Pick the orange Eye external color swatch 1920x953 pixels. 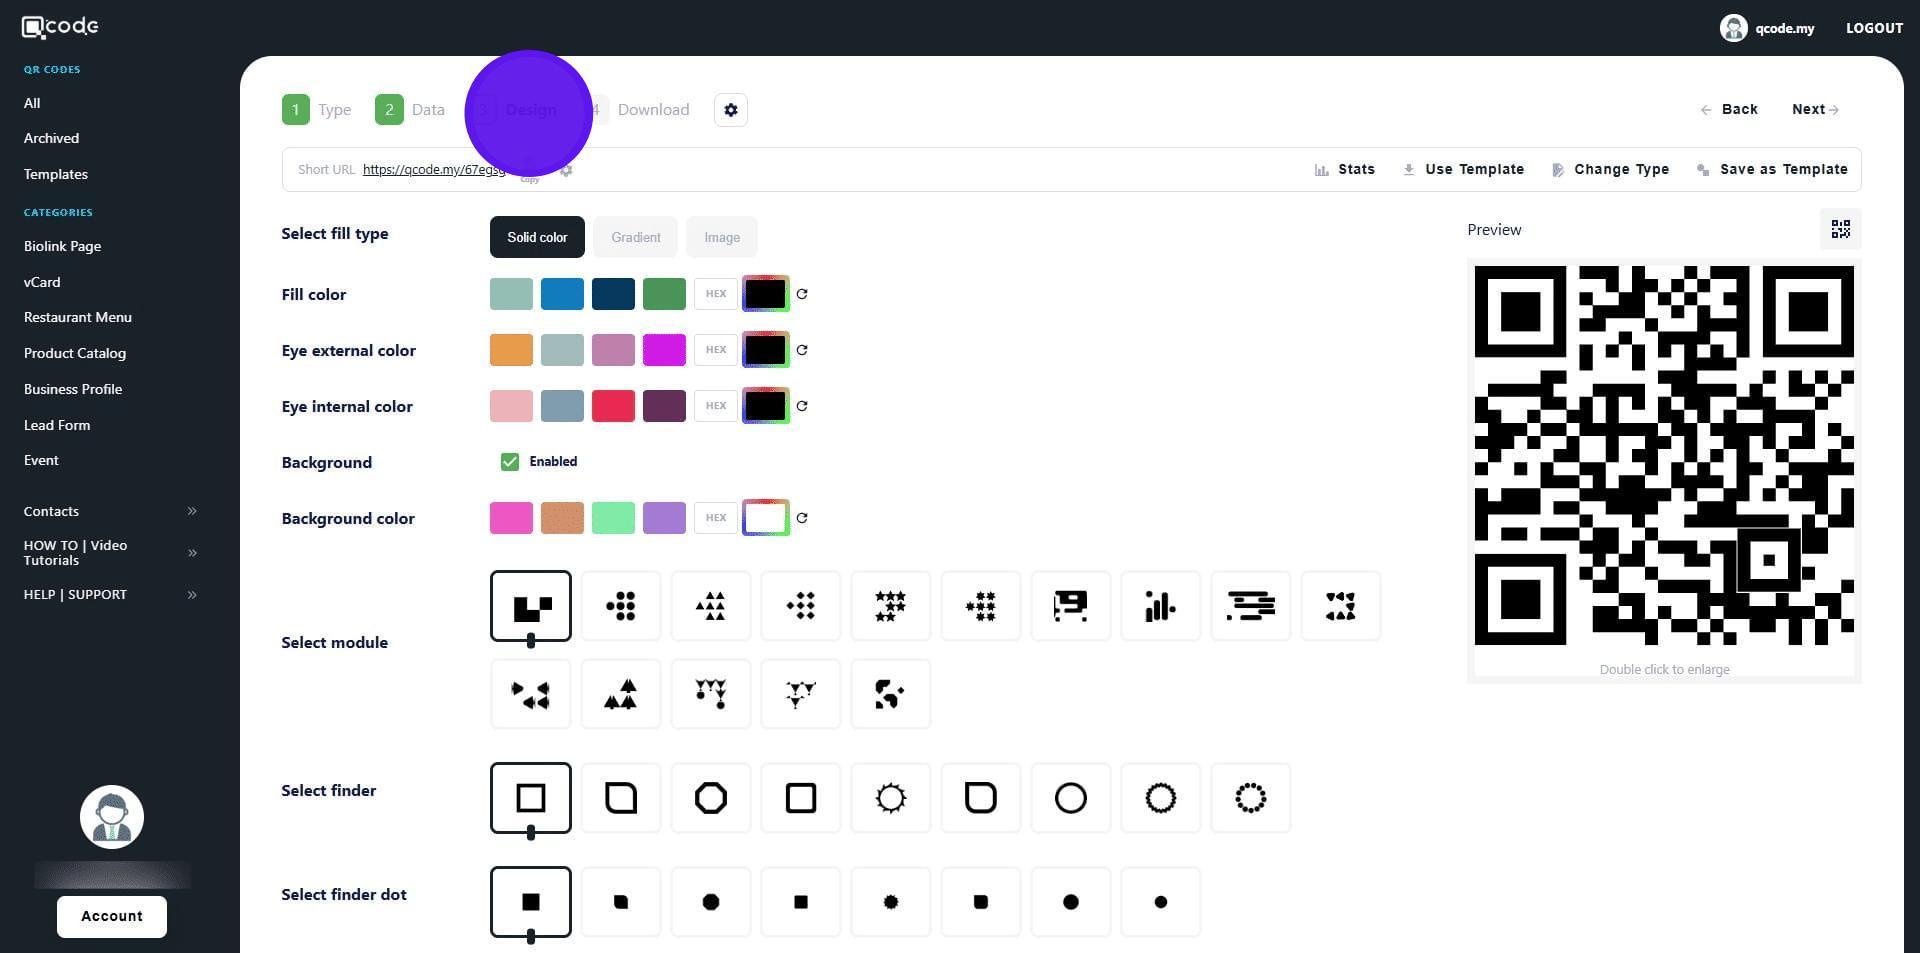pyautogui.click(x=511, y=350)
